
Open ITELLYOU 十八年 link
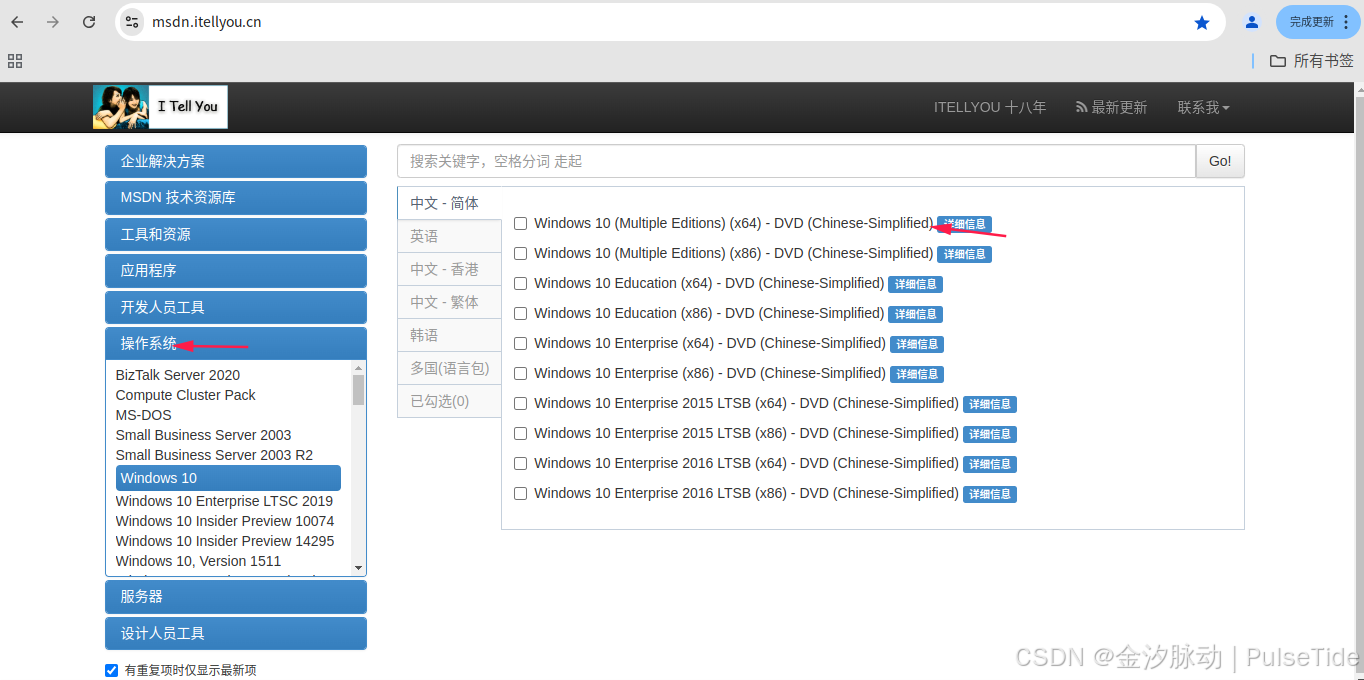pyautogui.click(x=990, y=107)
